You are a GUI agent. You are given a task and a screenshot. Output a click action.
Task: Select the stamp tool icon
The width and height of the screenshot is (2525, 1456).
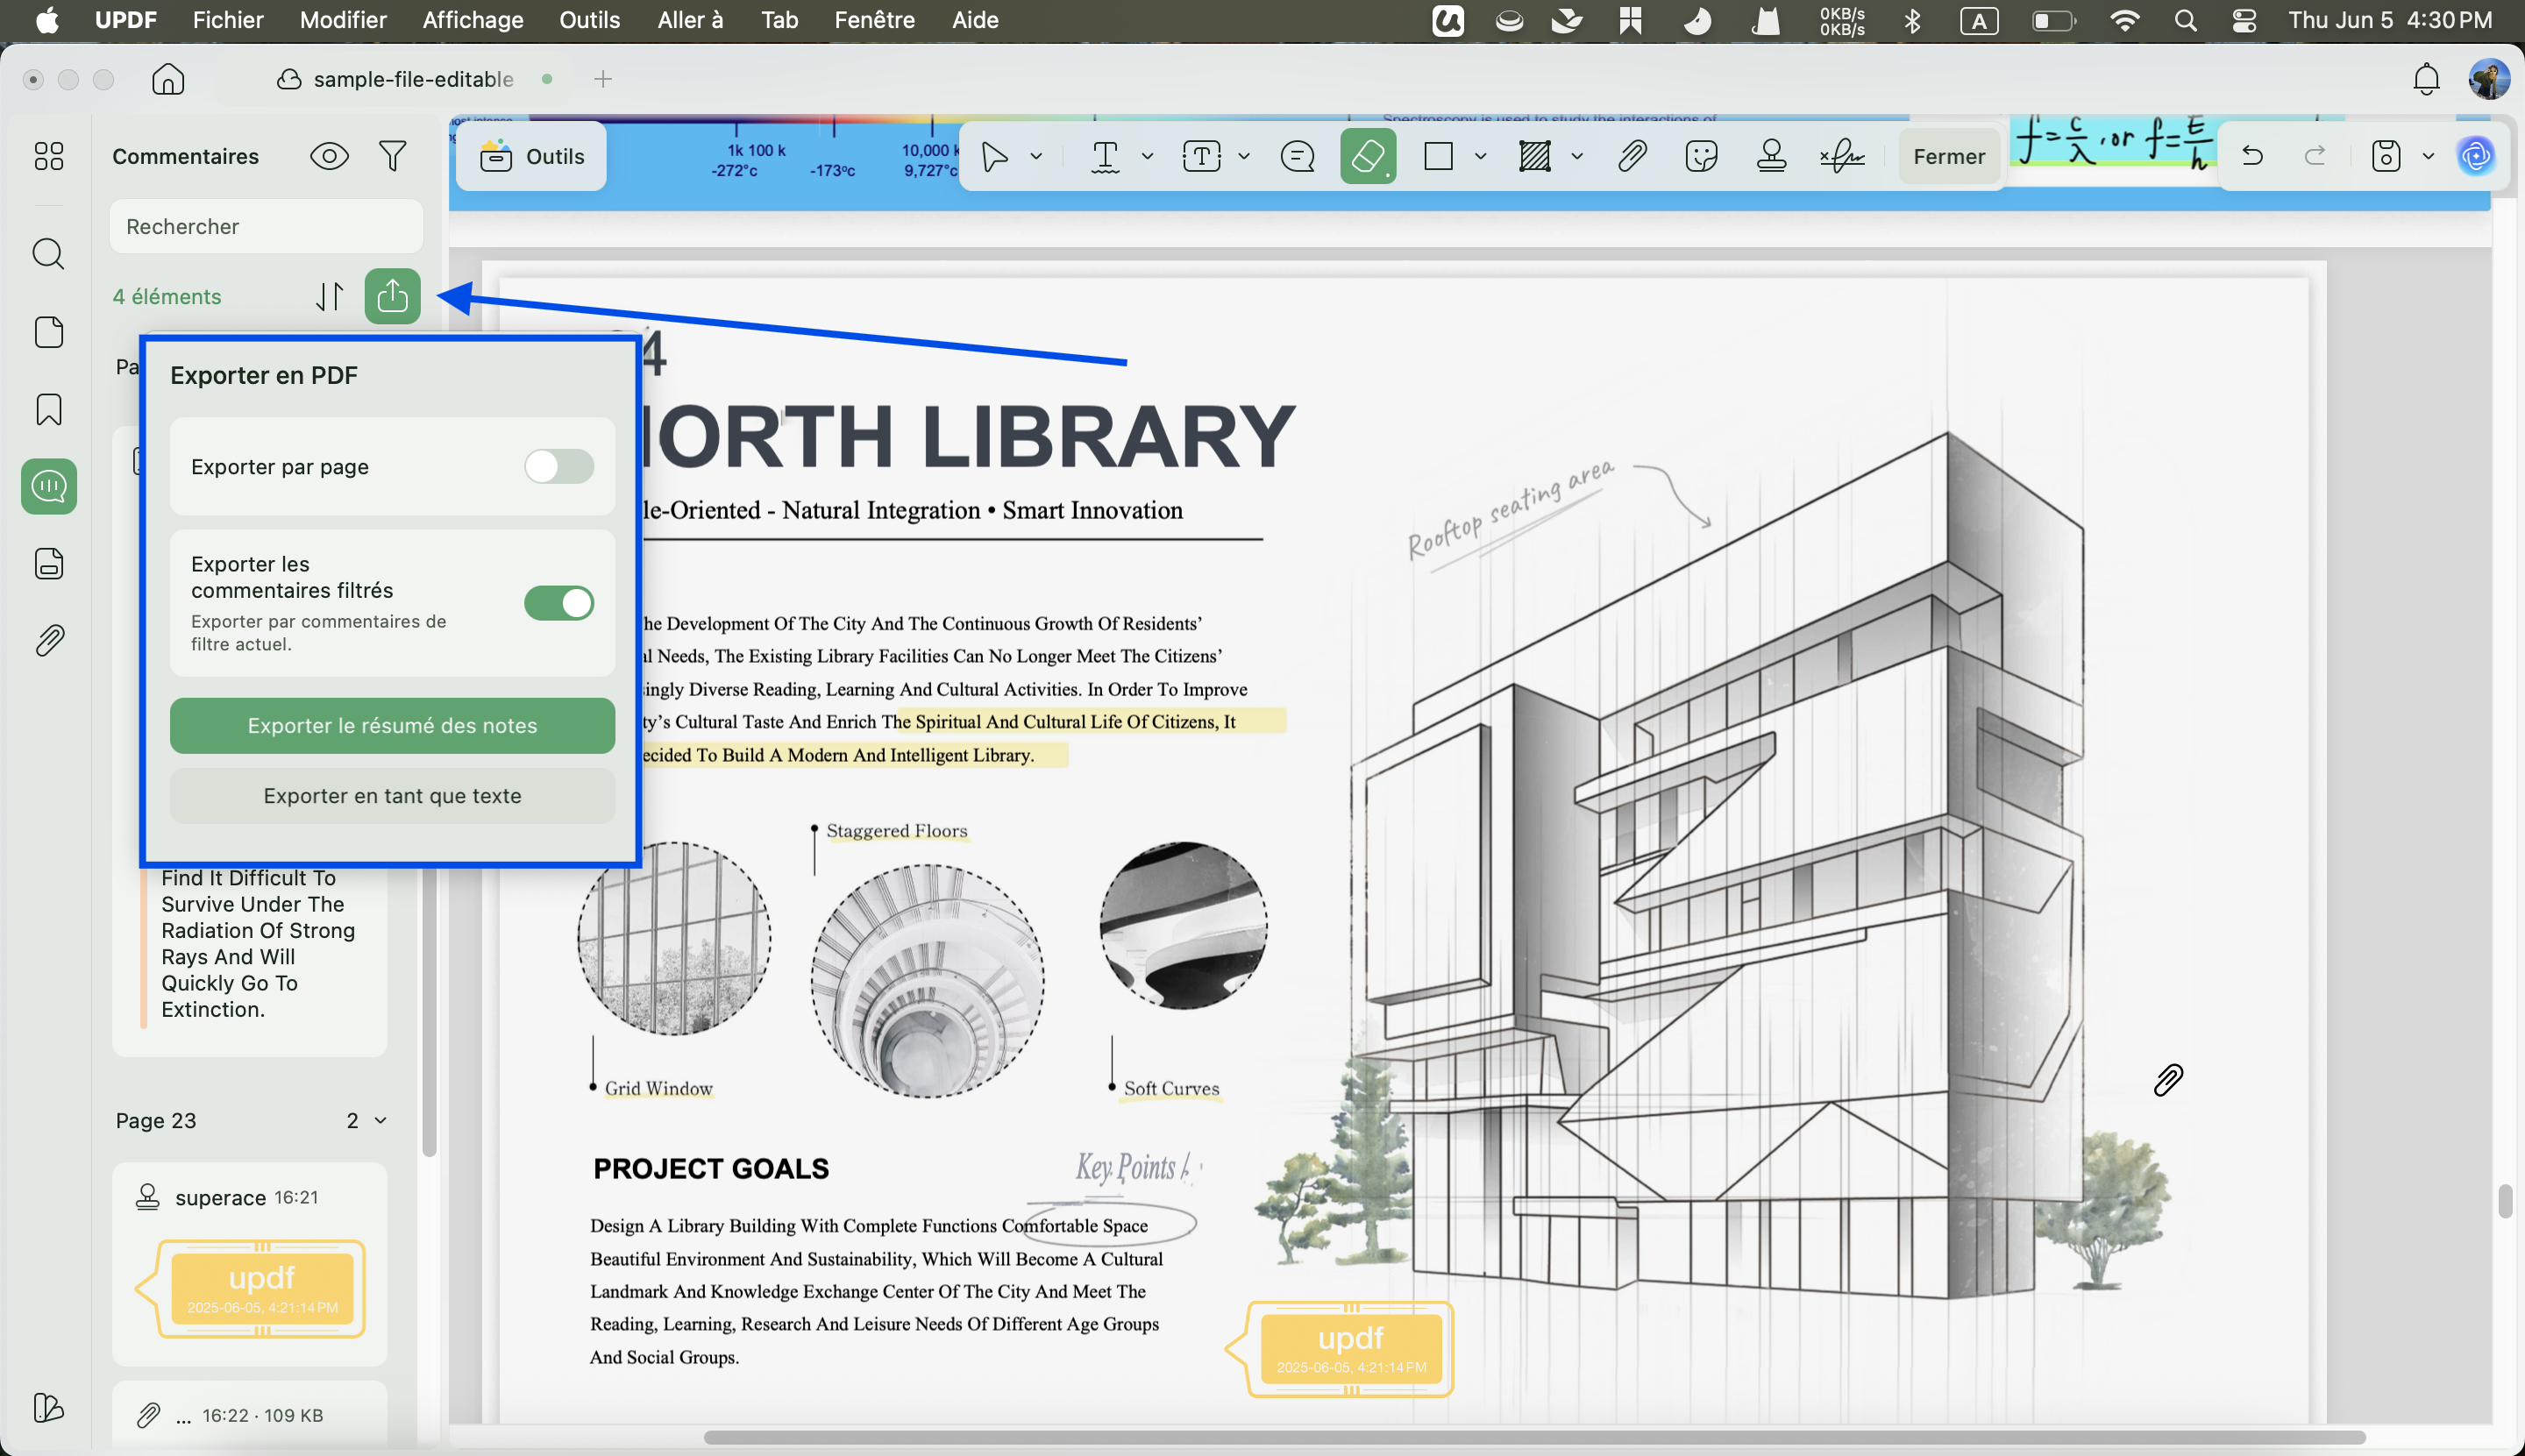[x=1771, y=156]
